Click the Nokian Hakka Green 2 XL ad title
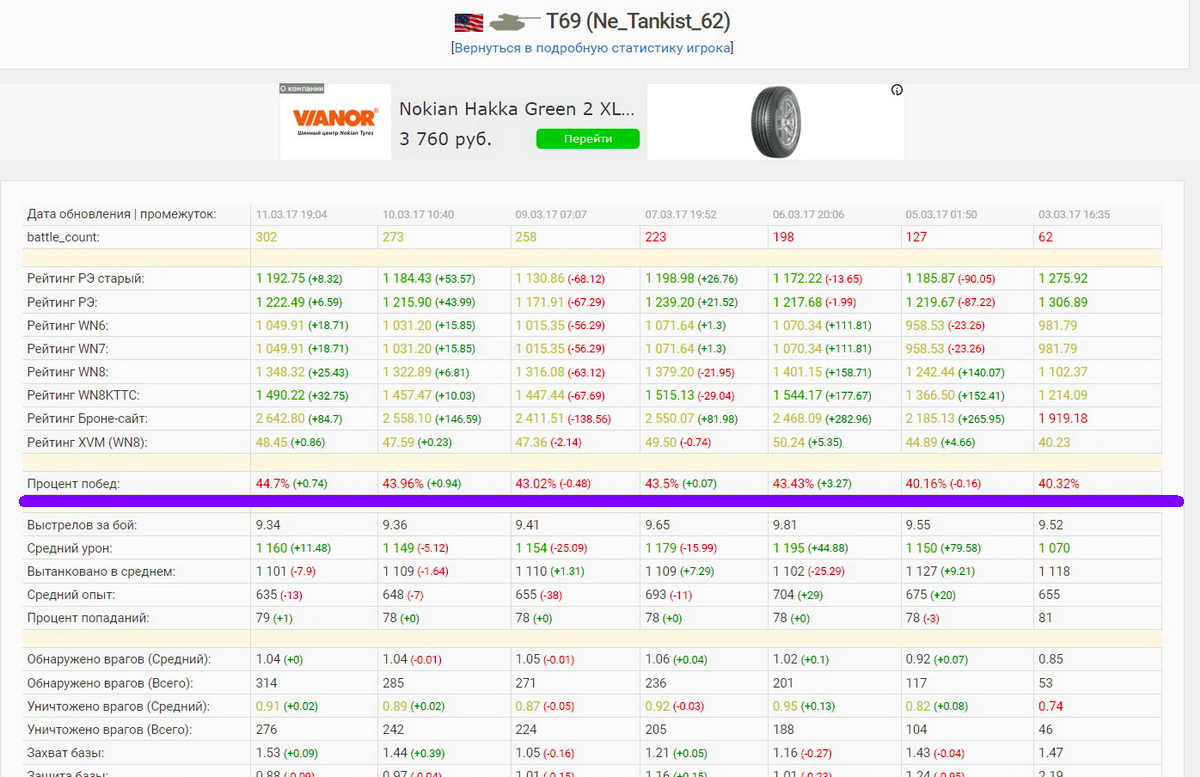The image size is (1200, 777). [x=517, y=109]
